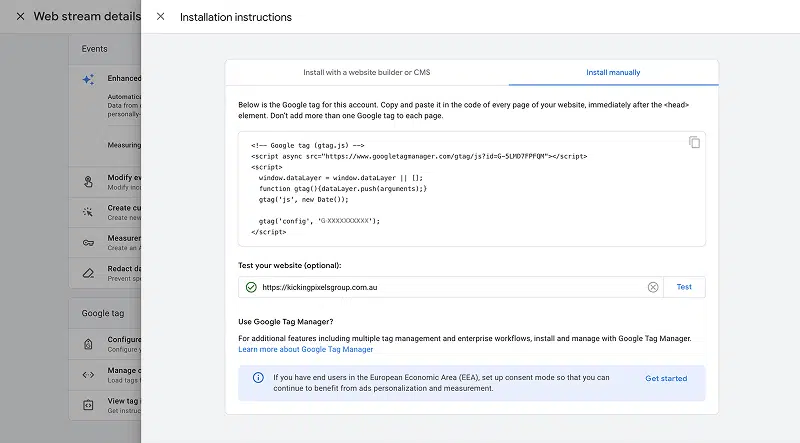This screenshot has width=800, height=443.
Task: Select the Install manually tab
Action: pyautogui.click(x=613, y=72)
